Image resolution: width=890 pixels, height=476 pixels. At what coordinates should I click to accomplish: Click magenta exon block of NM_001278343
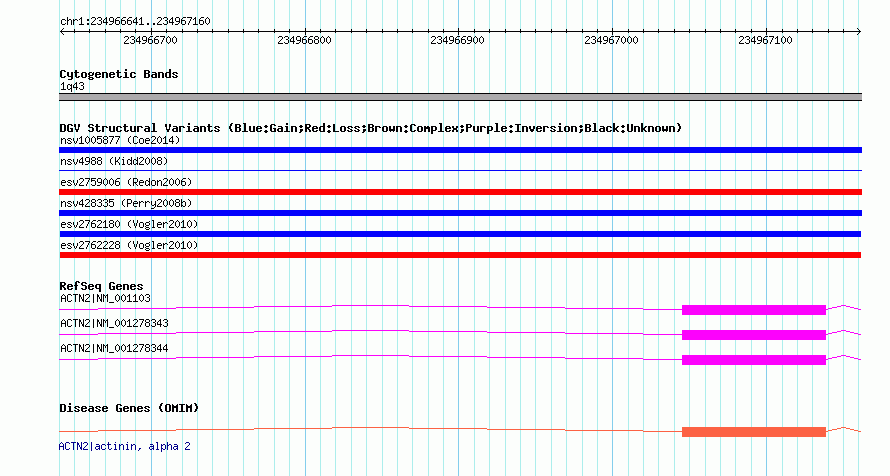click(754, 335)
